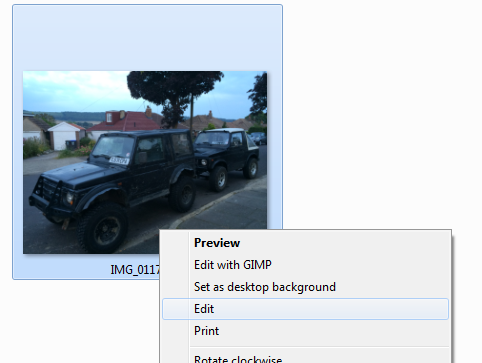Choose Set as desktop background
Screen dimensions: 482x363
(305, 287)
